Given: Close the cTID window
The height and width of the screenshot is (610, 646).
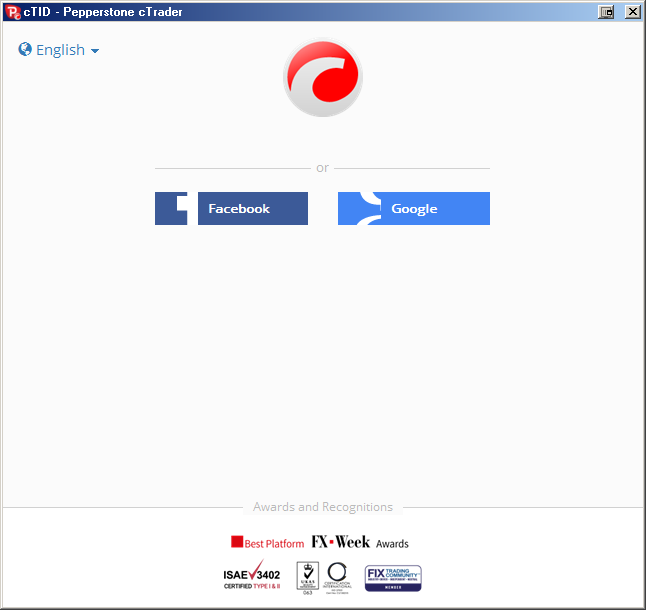Looking at the screenshot, I should point(632,12).
